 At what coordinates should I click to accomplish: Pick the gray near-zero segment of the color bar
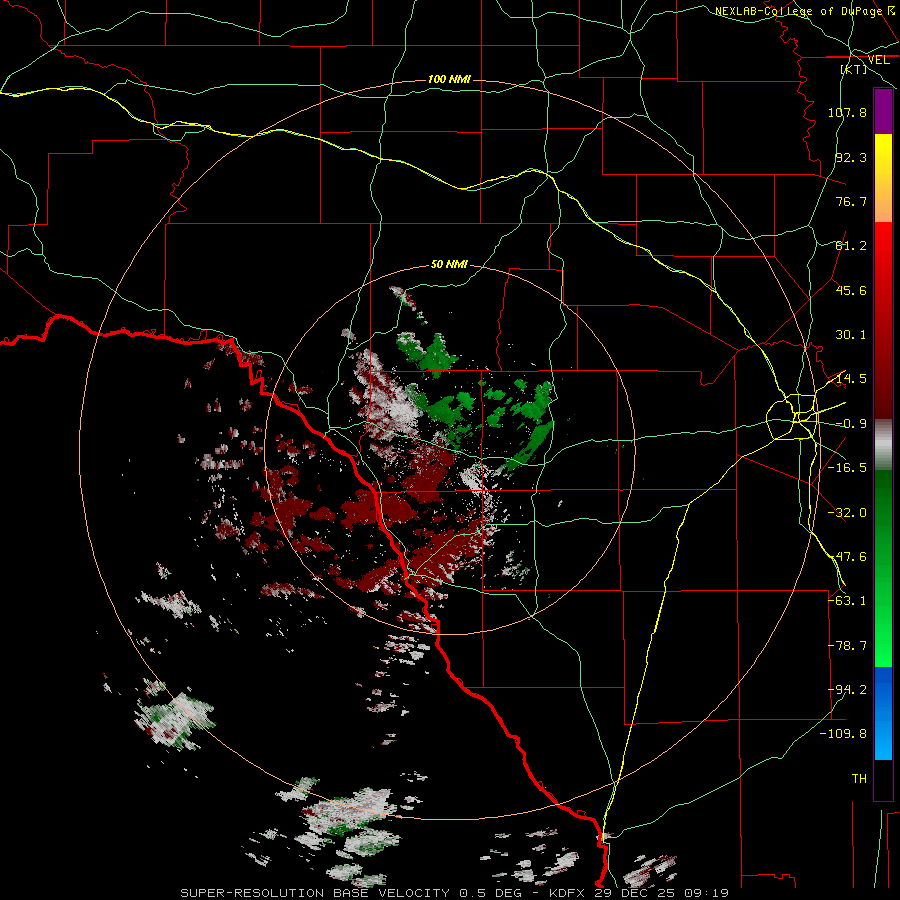(883, 445)
